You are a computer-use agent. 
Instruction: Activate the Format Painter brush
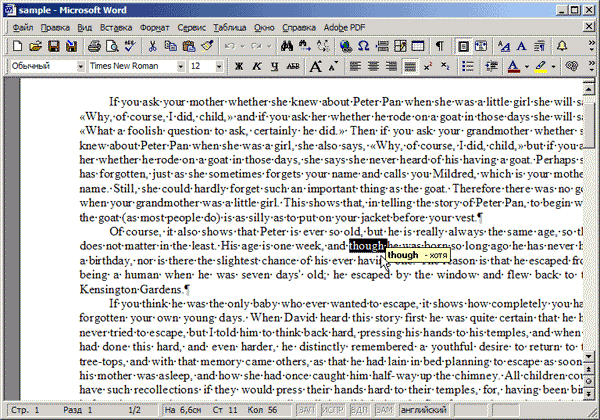click(x=207, y=47)
